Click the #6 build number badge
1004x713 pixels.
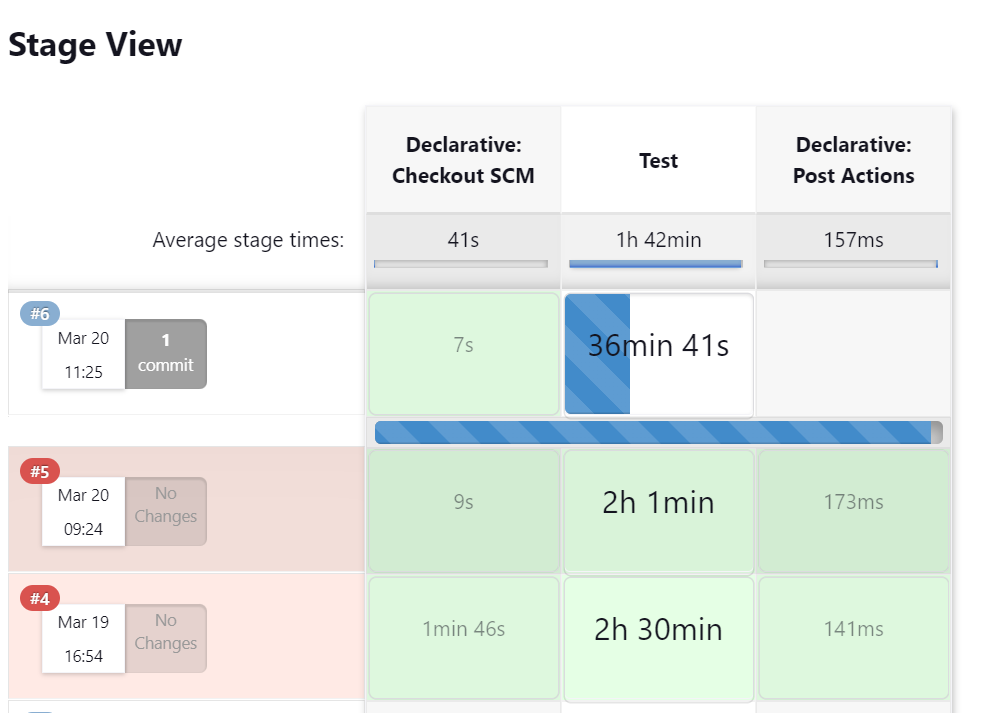pos(39,314)
